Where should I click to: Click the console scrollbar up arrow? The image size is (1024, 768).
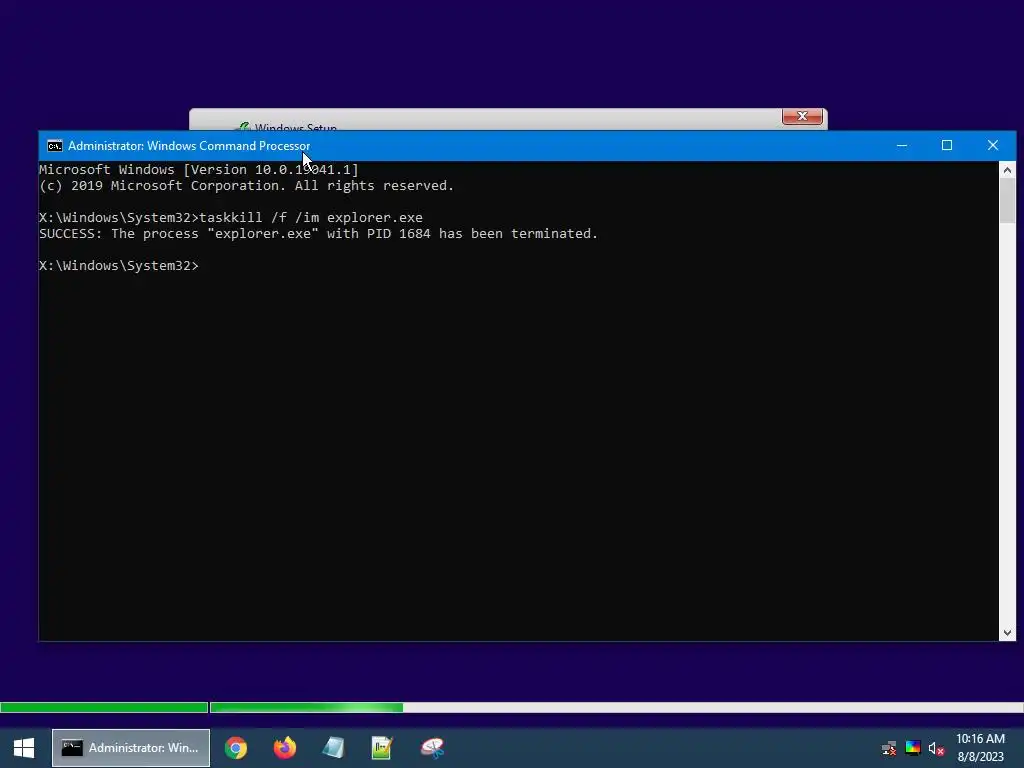pyautogui.click(x=1007, y=170)
